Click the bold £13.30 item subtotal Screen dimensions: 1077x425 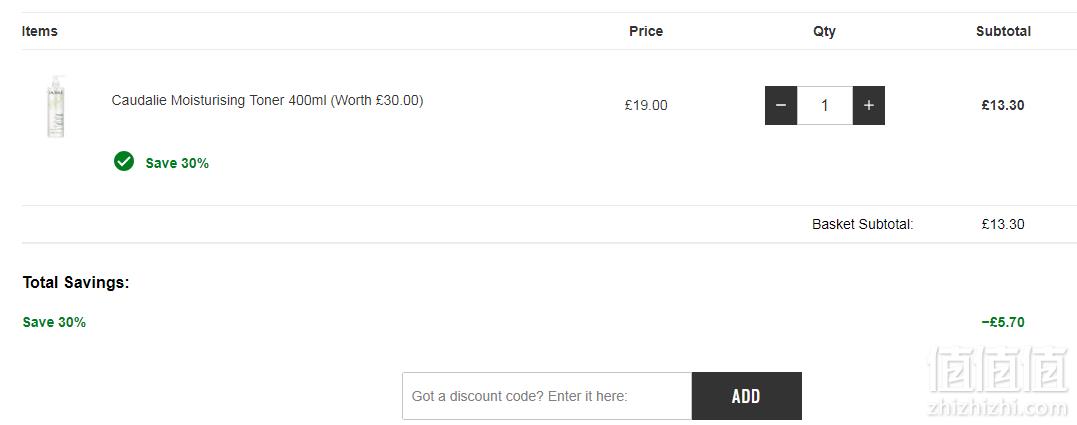1003,105
